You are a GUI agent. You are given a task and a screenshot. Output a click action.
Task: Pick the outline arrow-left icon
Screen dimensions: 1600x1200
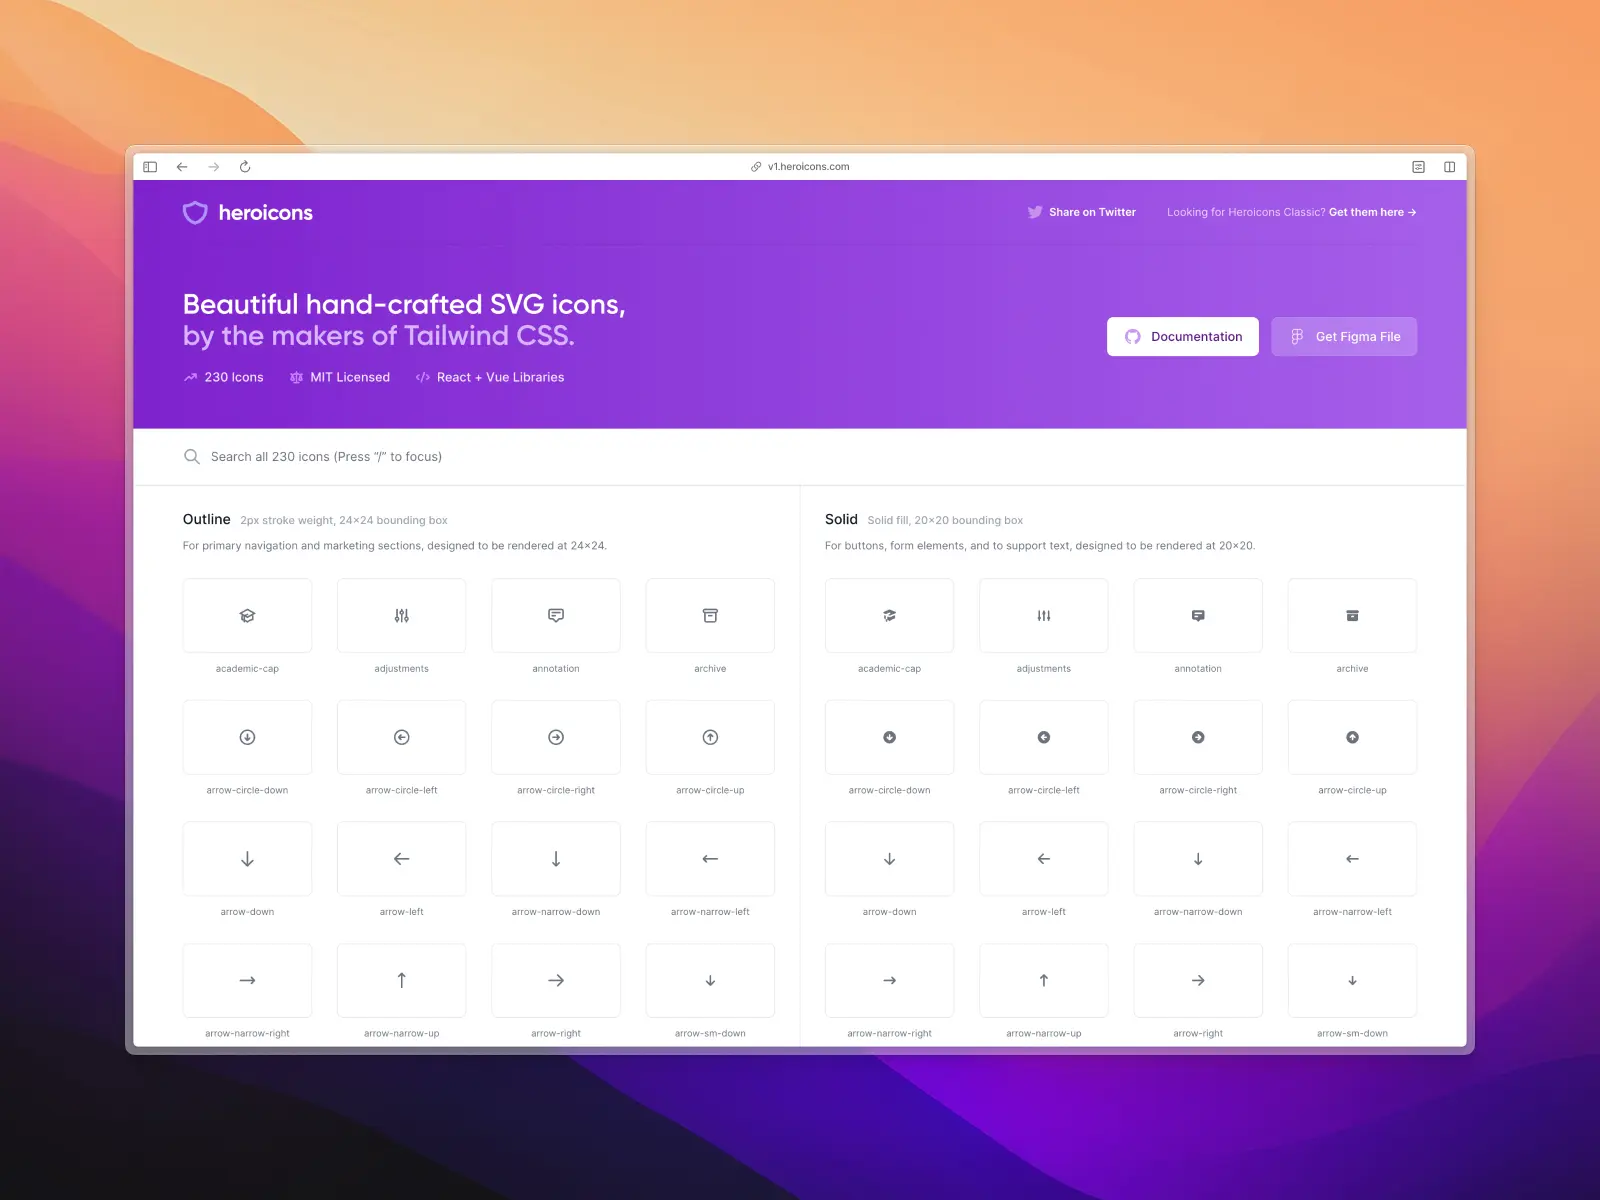pos(401,859)
